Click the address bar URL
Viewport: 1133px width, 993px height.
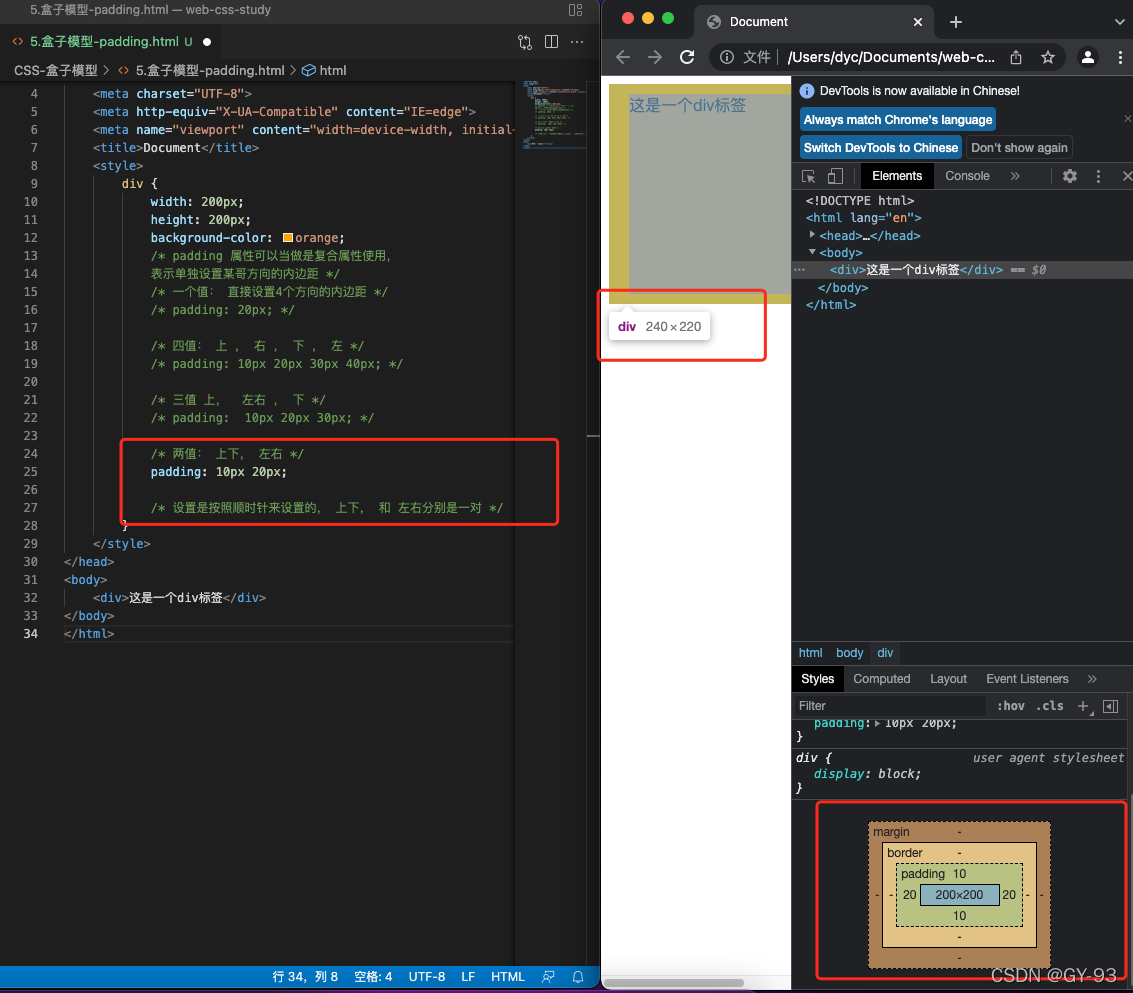point(891,57)
